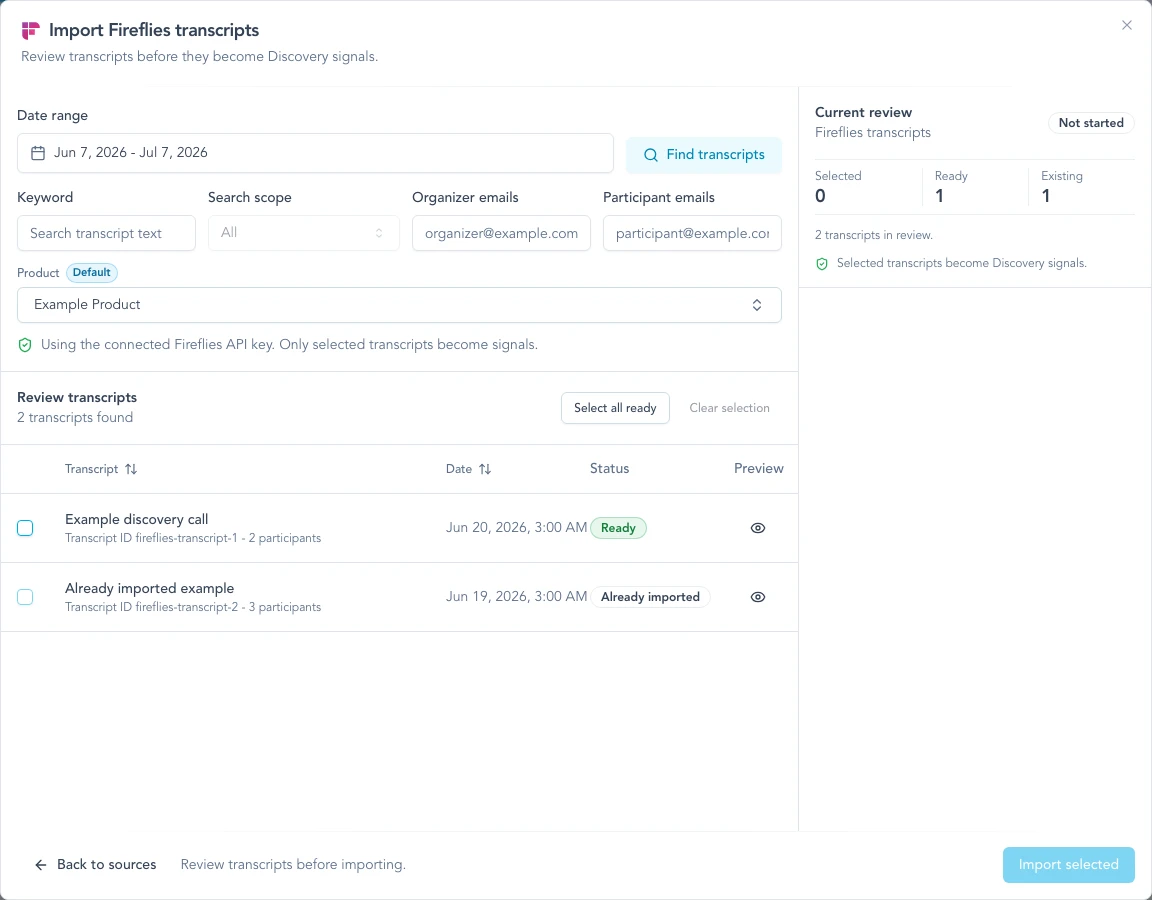Click the Ready status badge

point(618,528)
